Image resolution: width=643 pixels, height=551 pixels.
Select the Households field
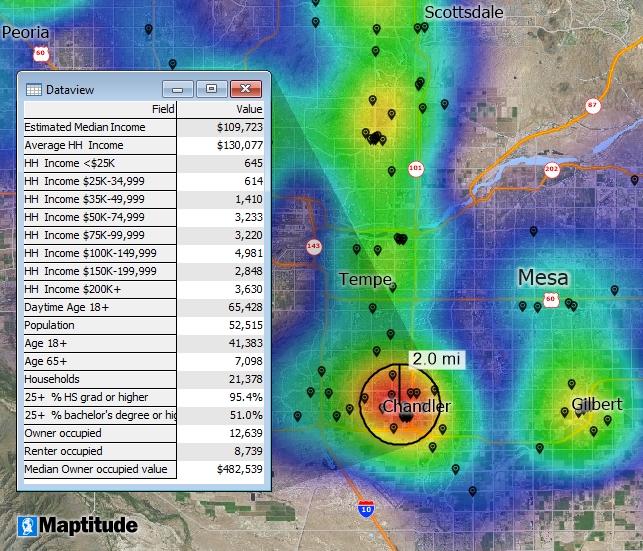tap(100, 379)
